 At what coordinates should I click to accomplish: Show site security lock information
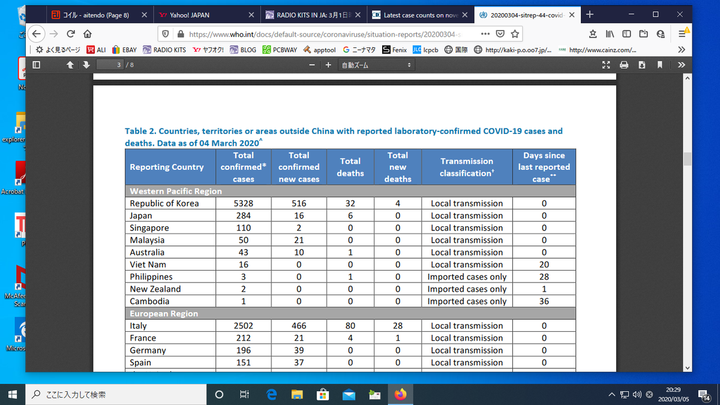tap(180, 34)
